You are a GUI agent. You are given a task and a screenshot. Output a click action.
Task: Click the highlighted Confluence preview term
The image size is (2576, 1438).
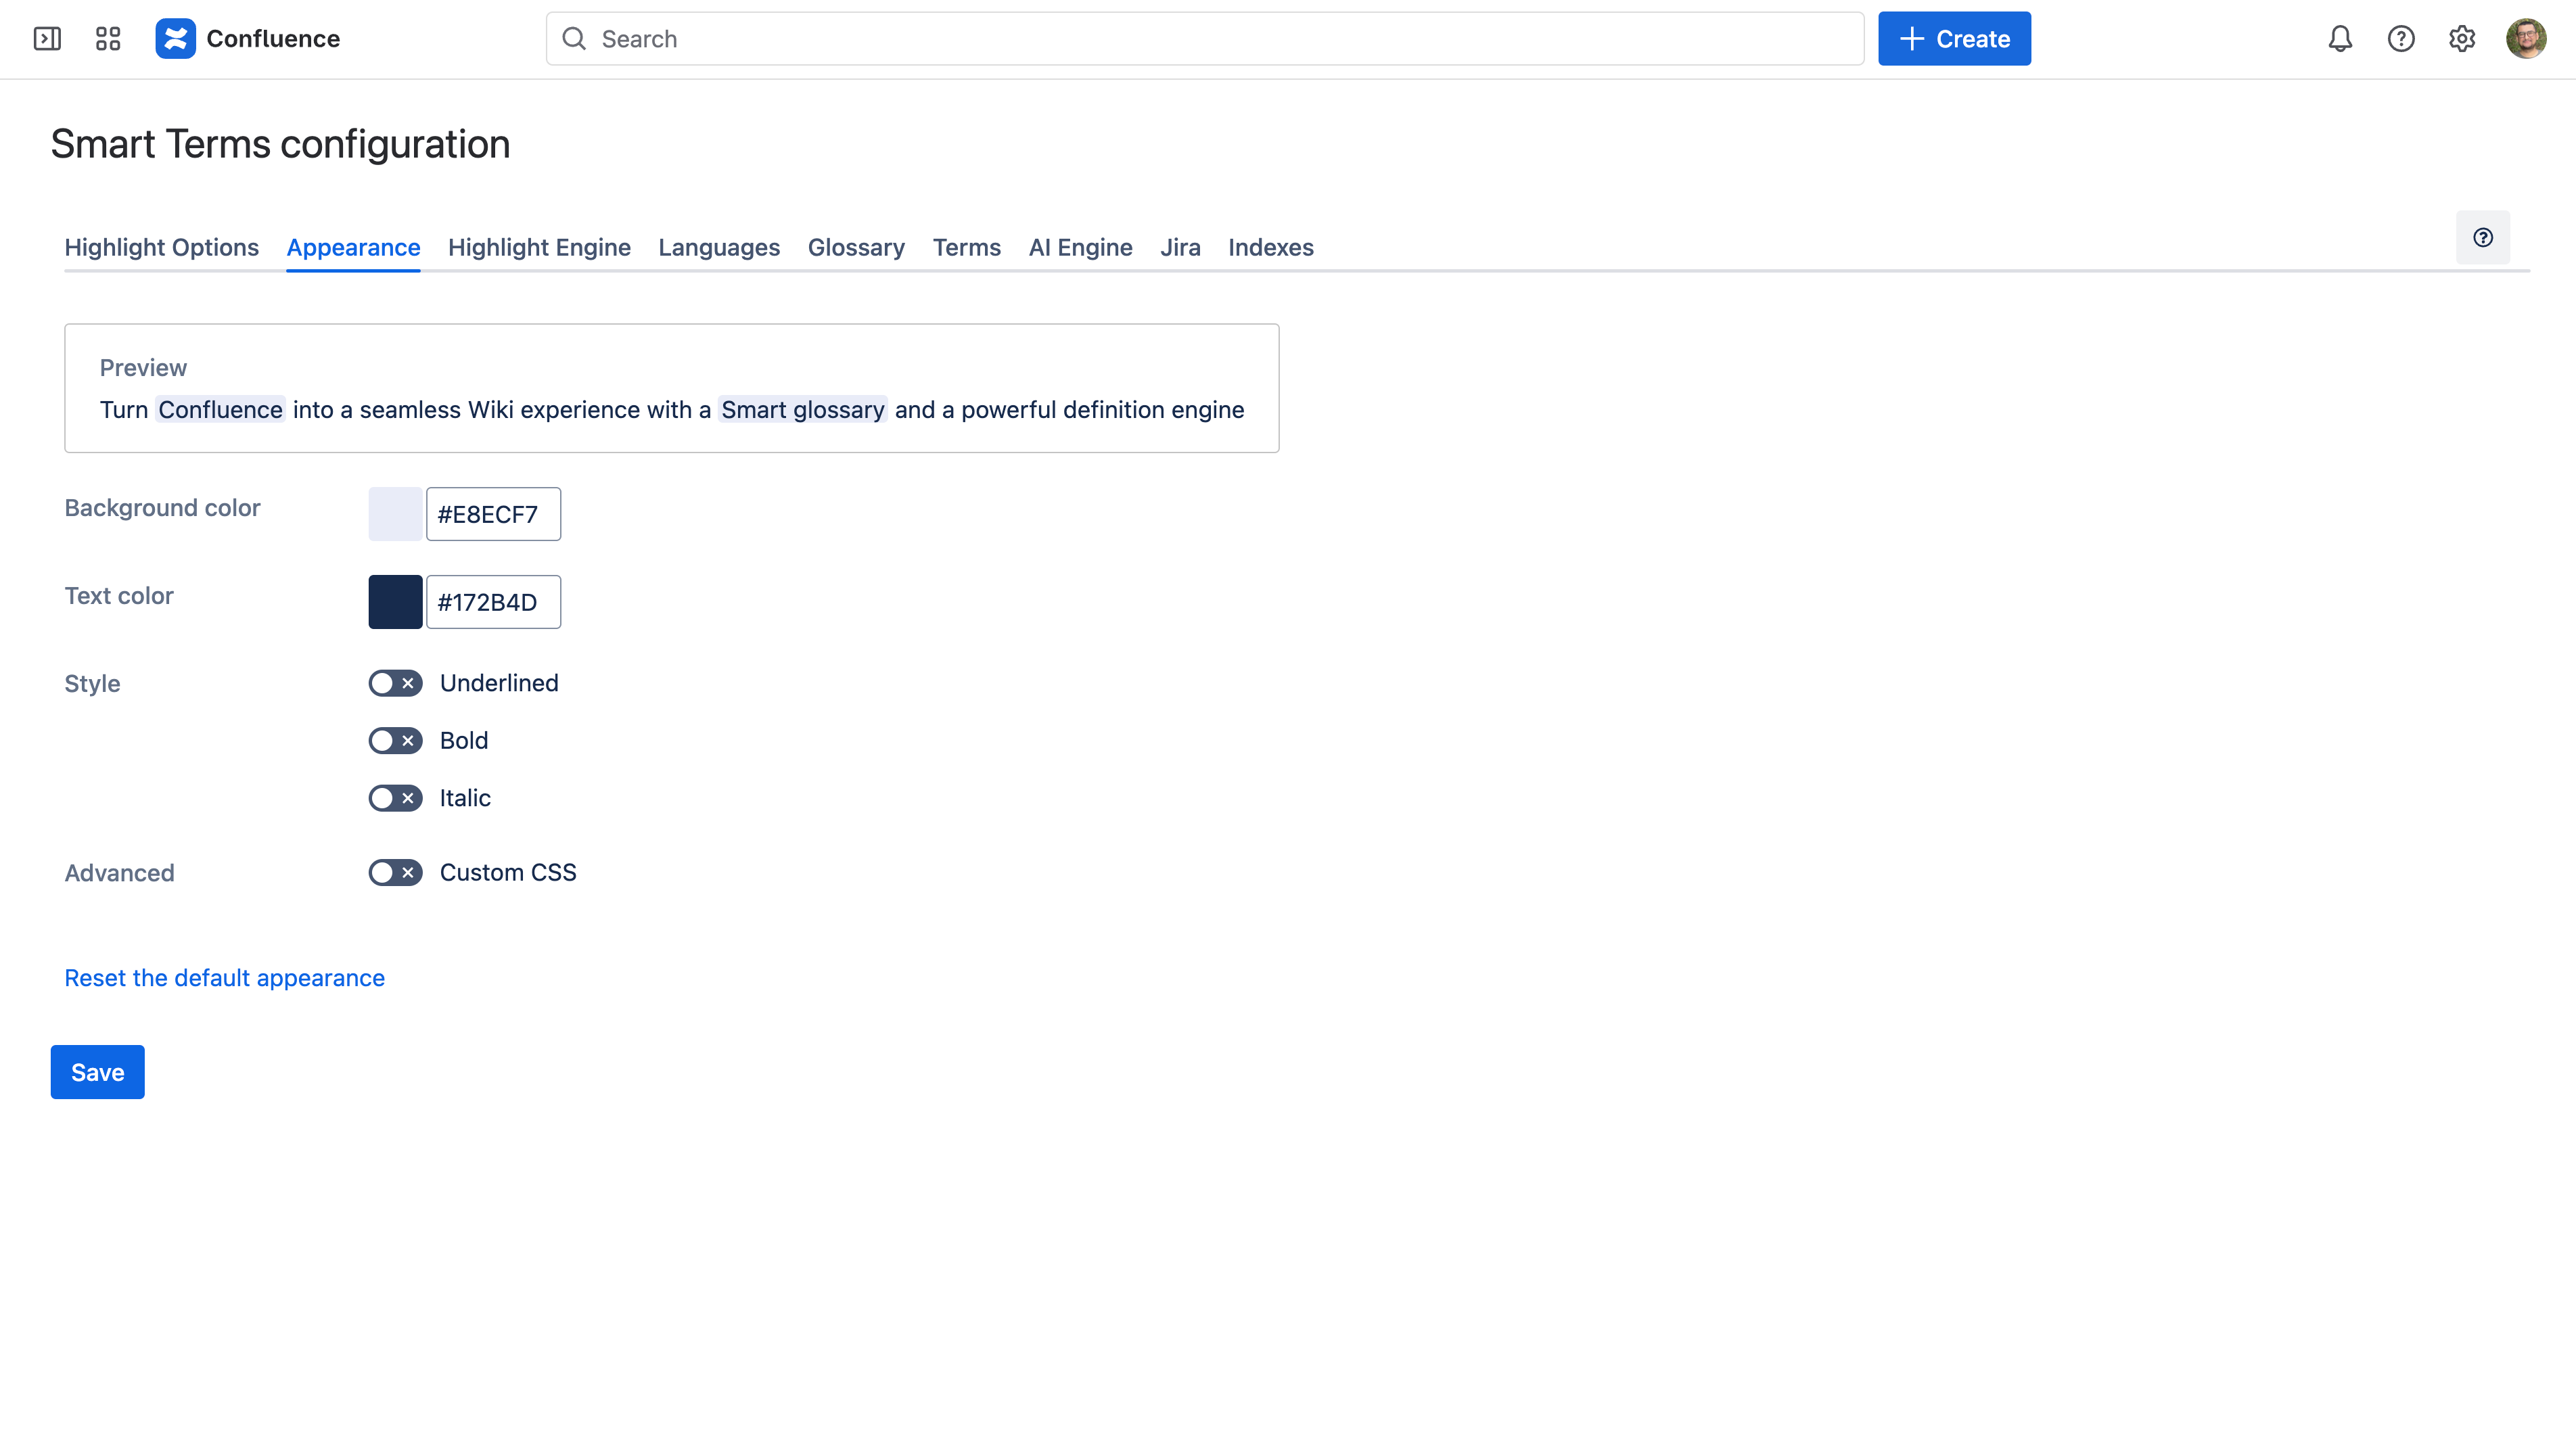tap(220, 410)
